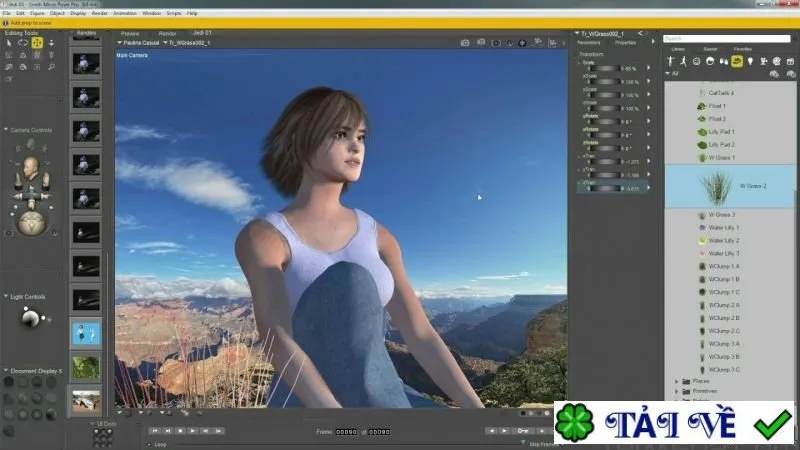Viewport: 800px width, 450px height.
Task: Open the Render menu in menu bar
Action: tap(99, 13)
